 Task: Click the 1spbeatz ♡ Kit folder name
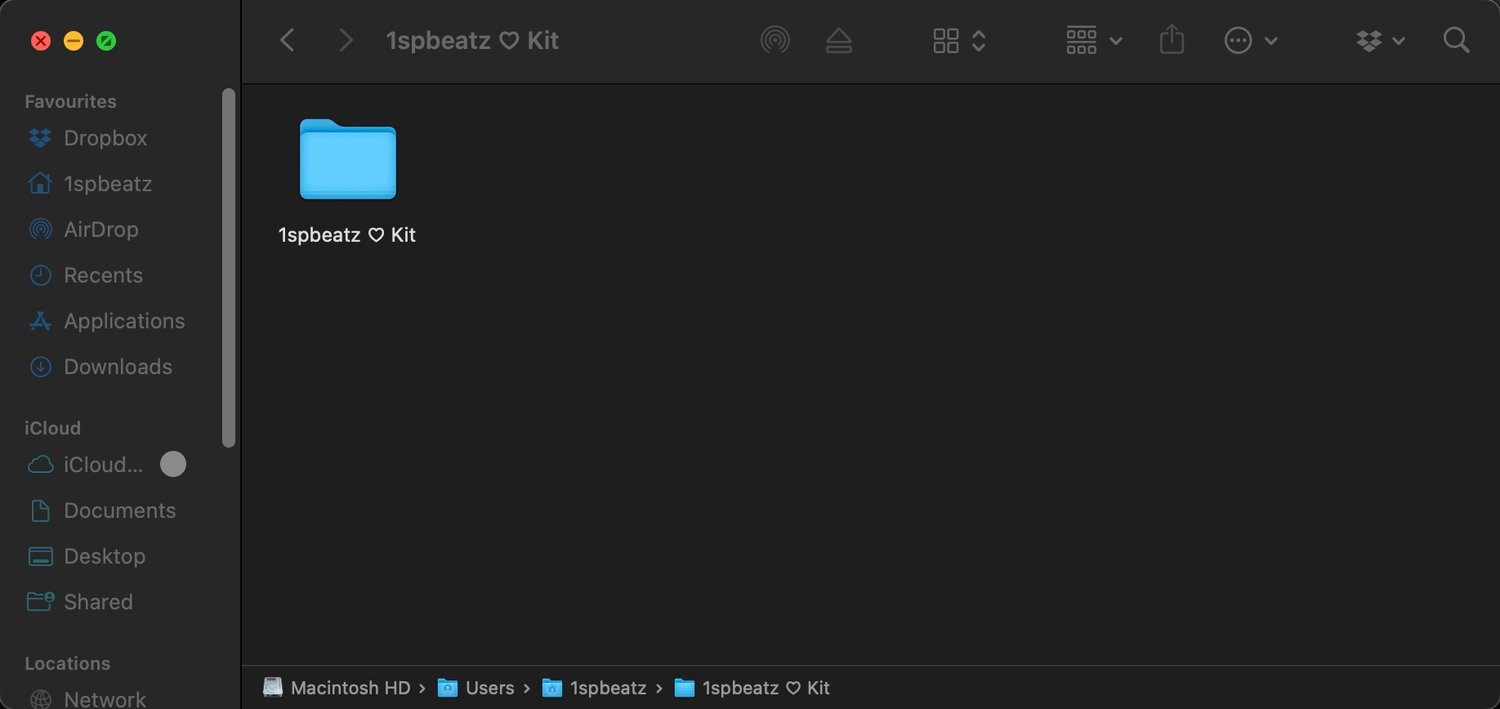point(347,235)
